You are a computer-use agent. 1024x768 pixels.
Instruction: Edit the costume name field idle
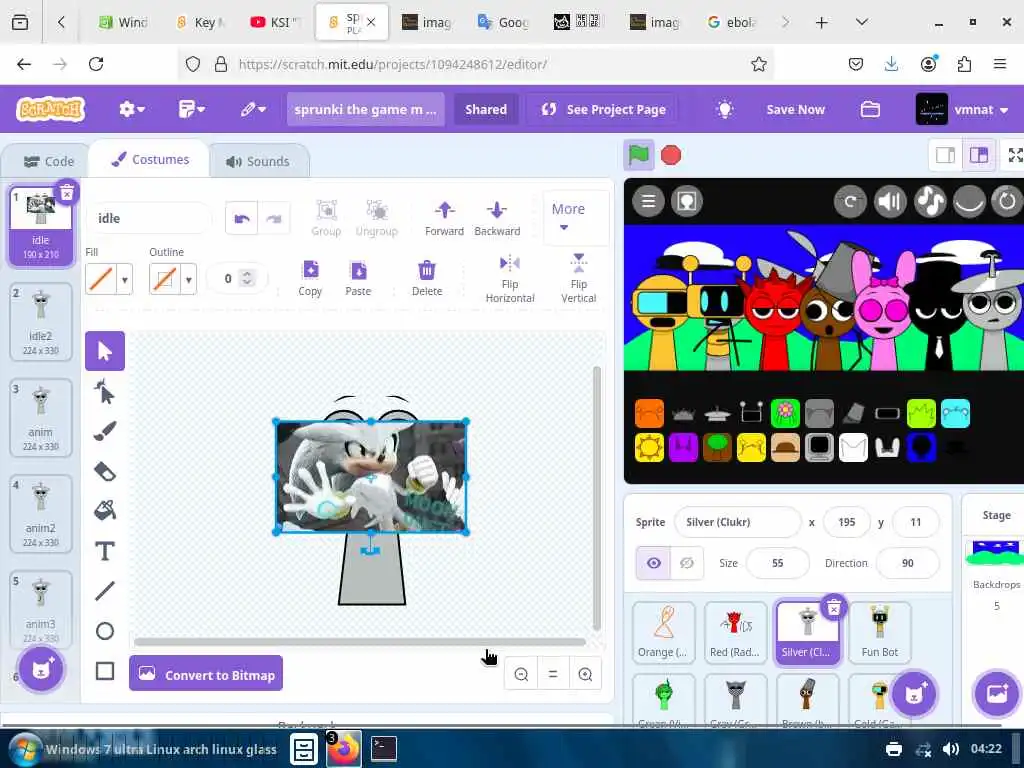pyautogui.click(x=149, y=218)
